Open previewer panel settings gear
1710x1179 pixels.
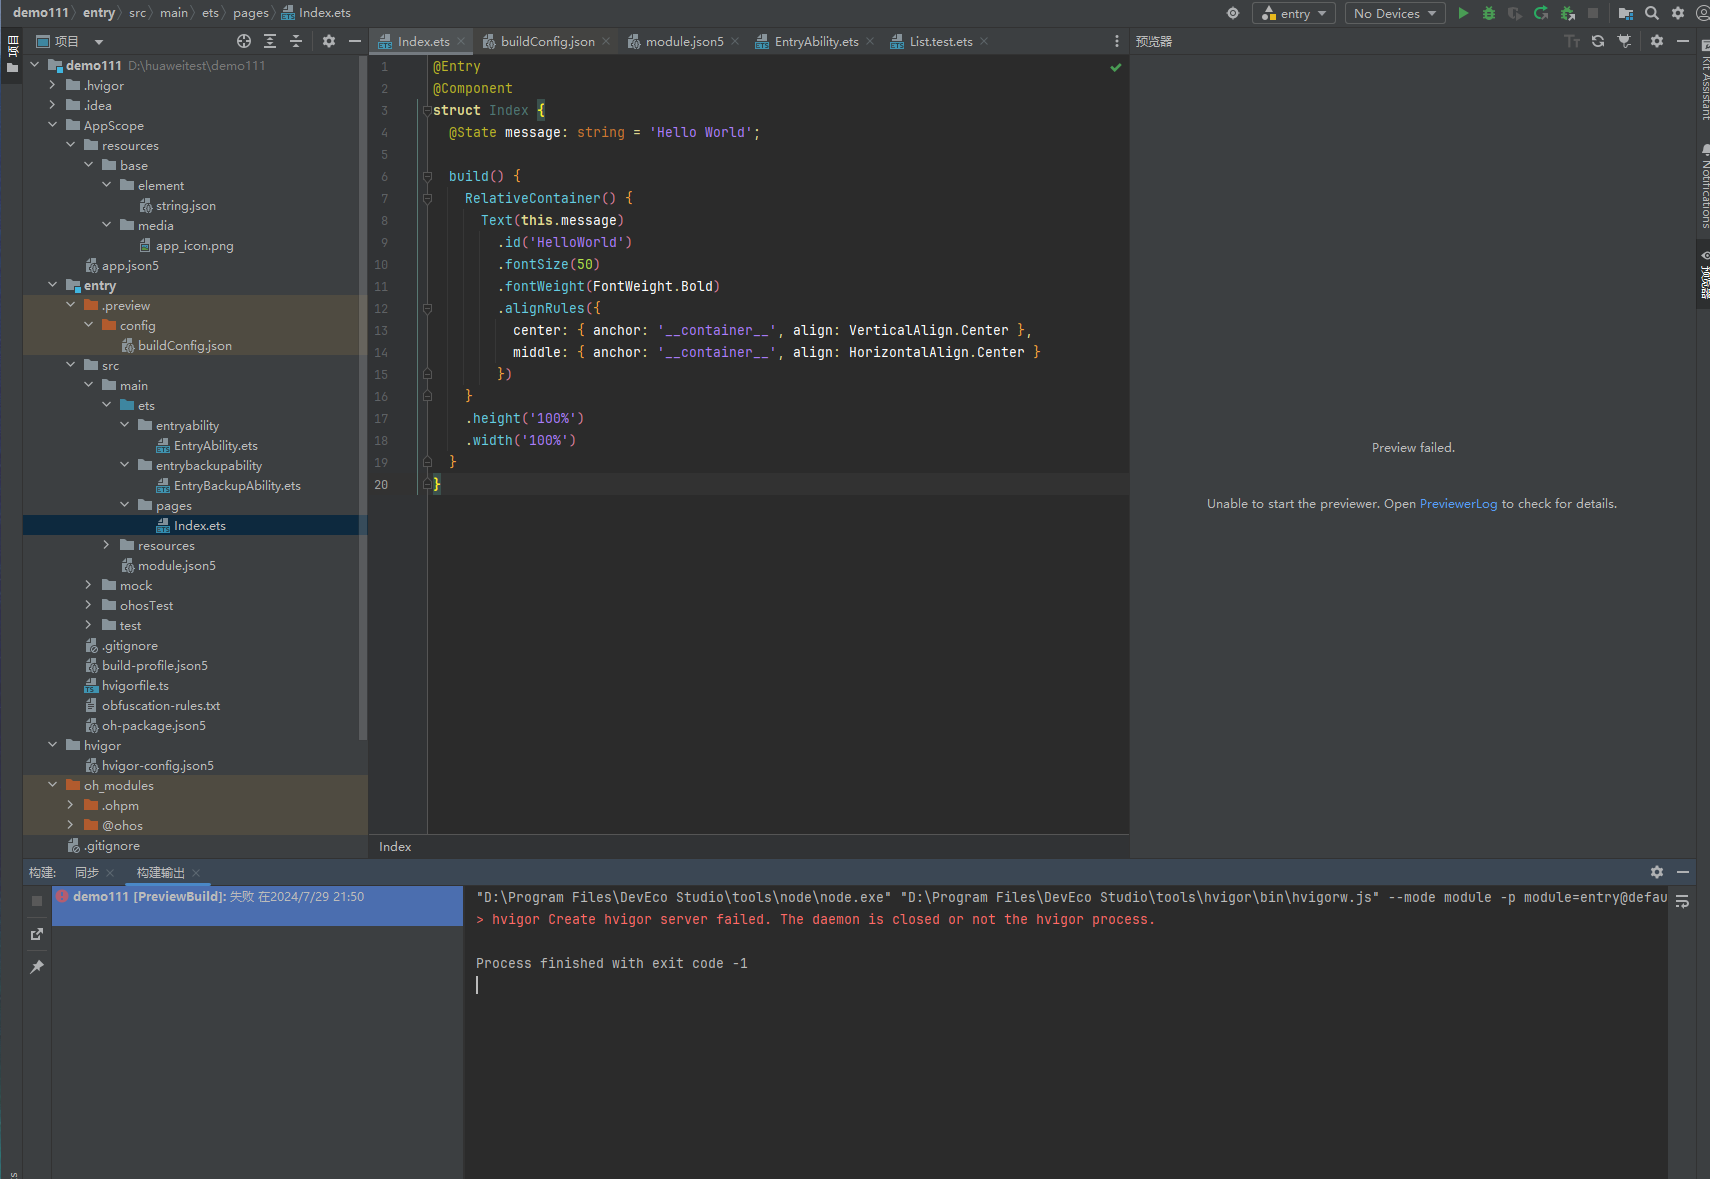pyautogui.click(x=1657, y=41)
